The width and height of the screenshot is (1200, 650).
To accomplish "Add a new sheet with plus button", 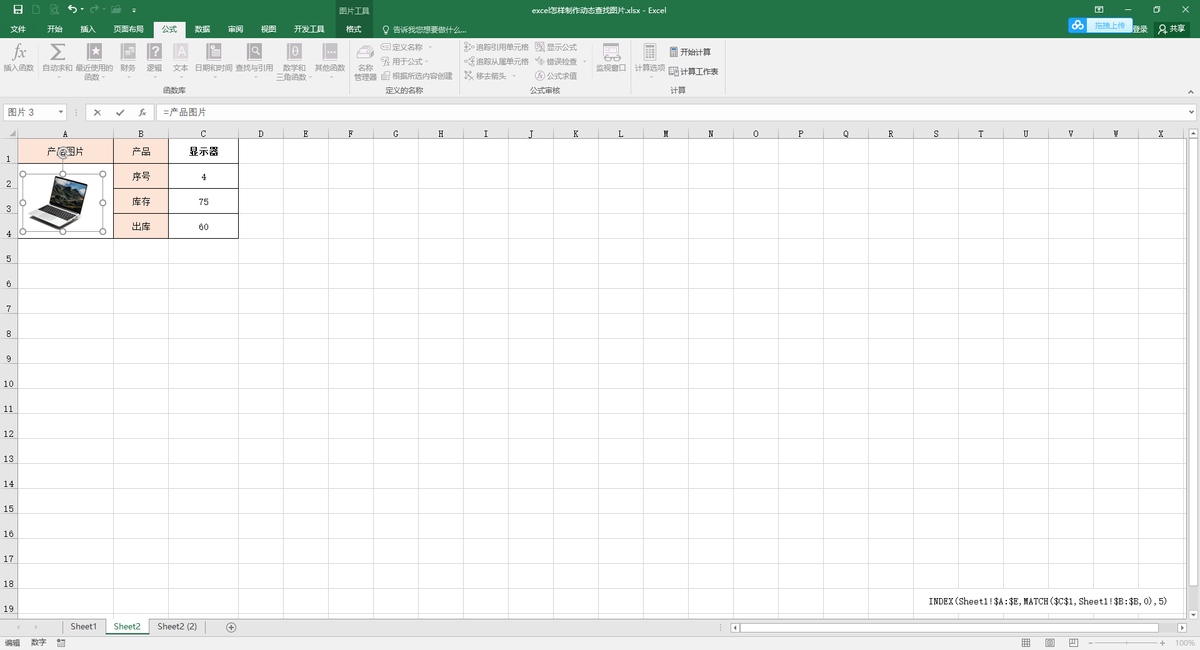I will (231, 627).
